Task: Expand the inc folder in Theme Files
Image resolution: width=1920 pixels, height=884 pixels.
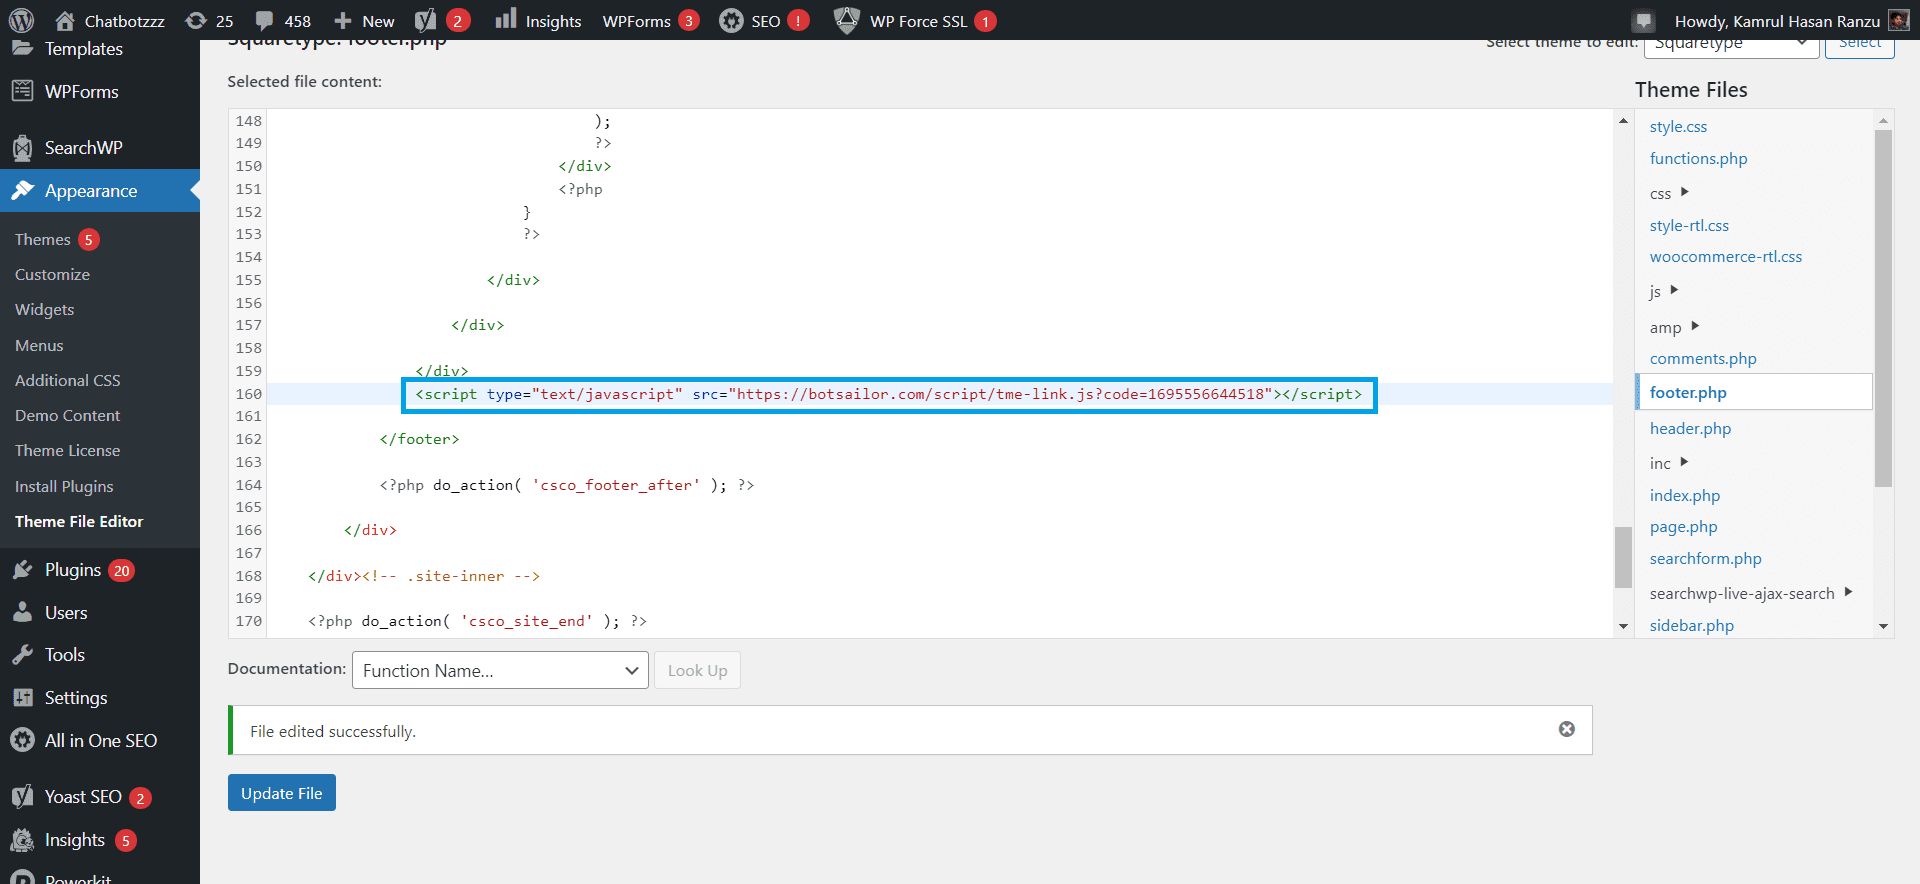Action: [1684, 462]
